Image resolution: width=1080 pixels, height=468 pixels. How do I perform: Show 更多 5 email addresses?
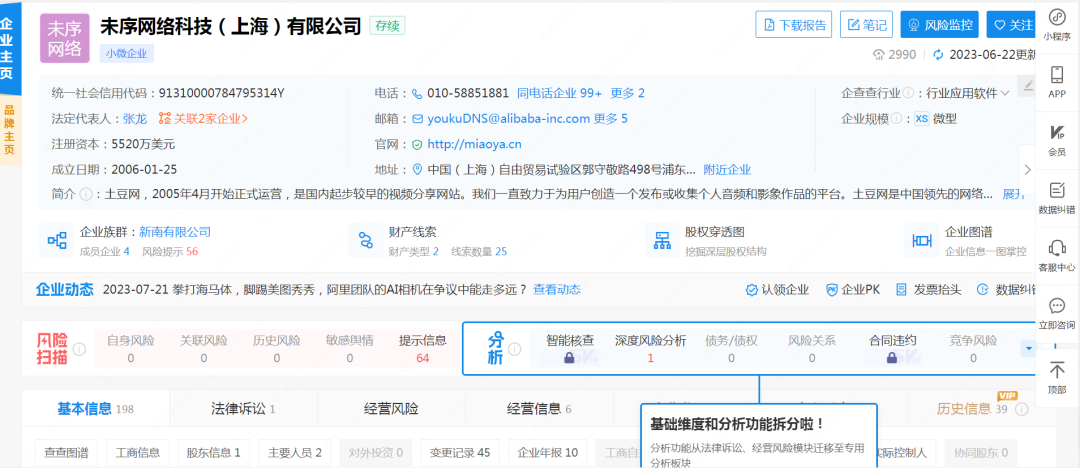pos(611,119)
